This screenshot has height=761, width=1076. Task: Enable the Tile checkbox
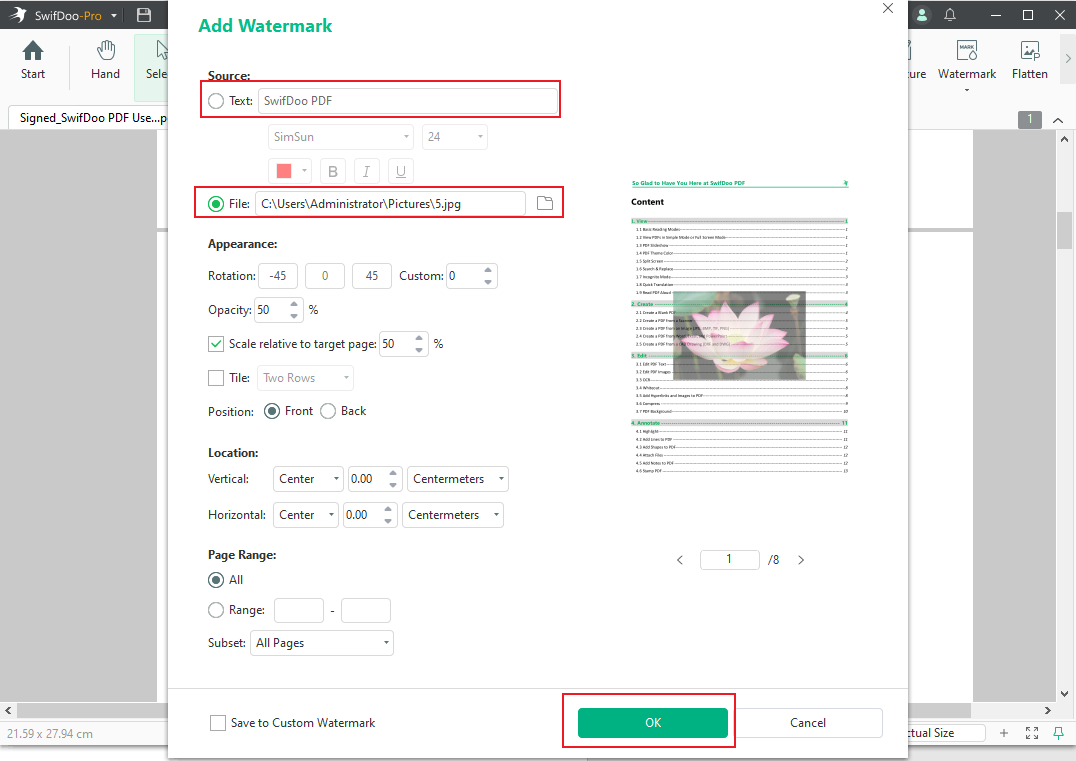216,378
